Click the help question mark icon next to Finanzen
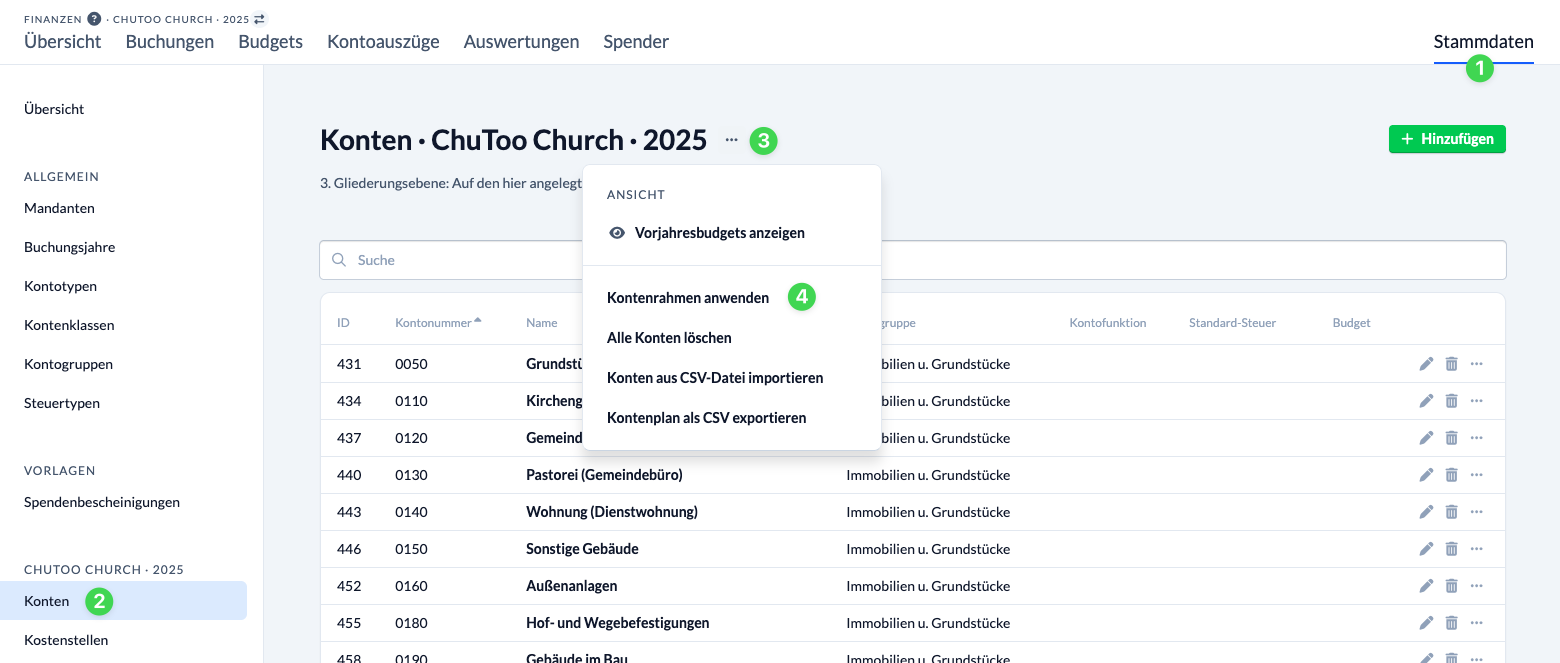Viewport: 1560px width, 663px height. click(94, 19)
